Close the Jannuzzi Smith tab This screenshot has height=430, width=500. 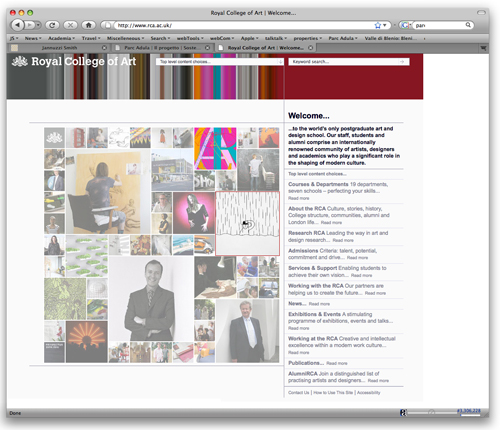[x=104, y=48]
